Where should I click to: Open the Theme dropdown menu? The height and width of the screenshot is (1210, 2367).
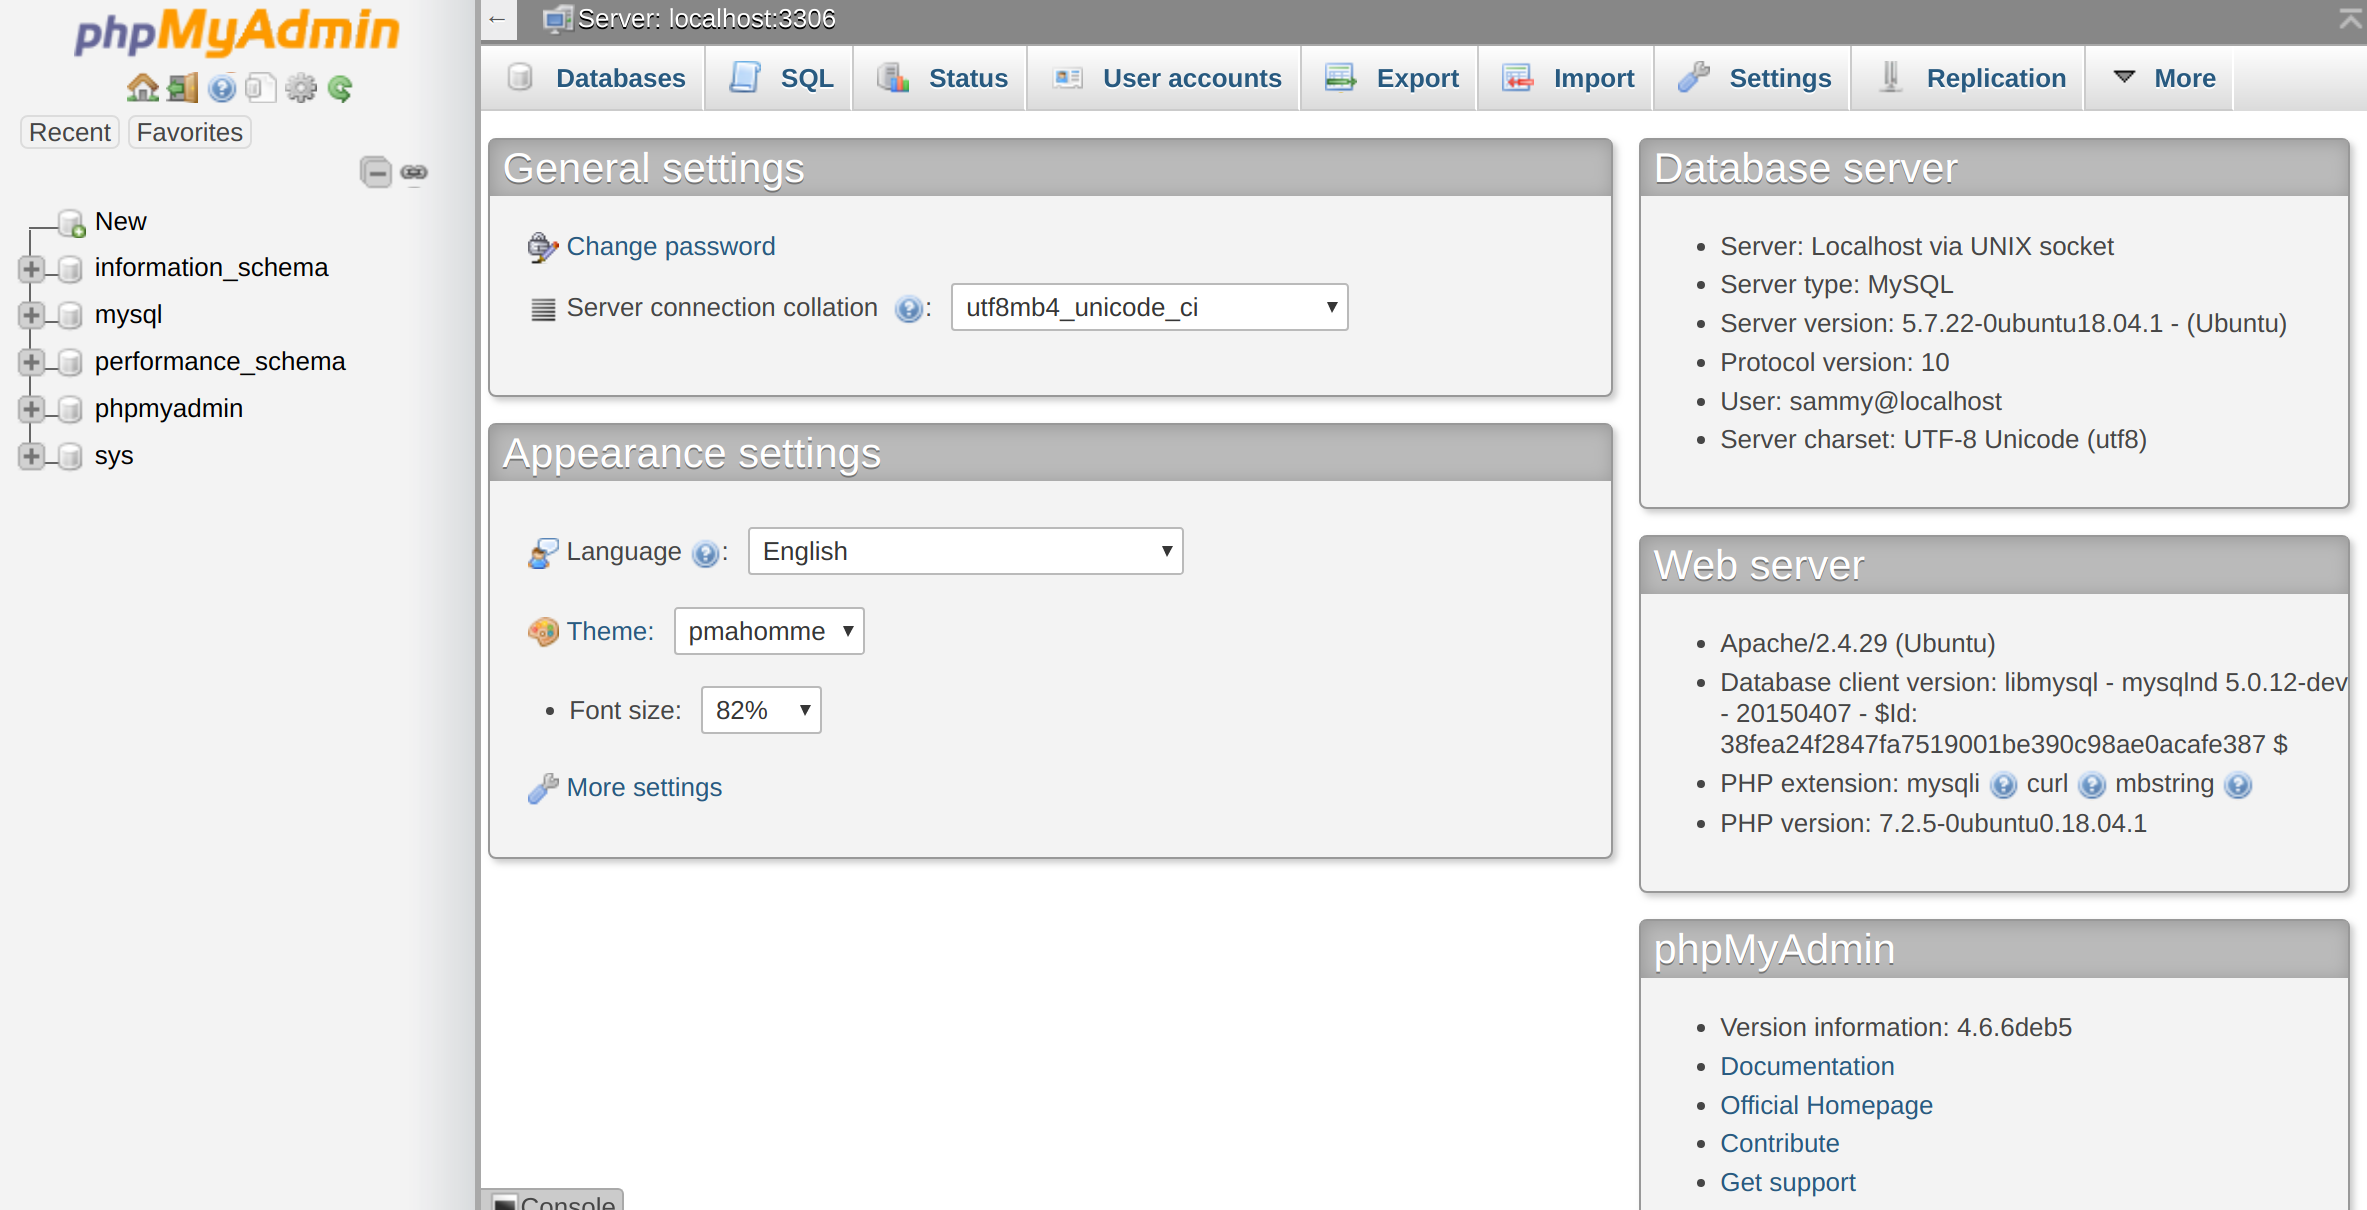click(x=768, y=630)
